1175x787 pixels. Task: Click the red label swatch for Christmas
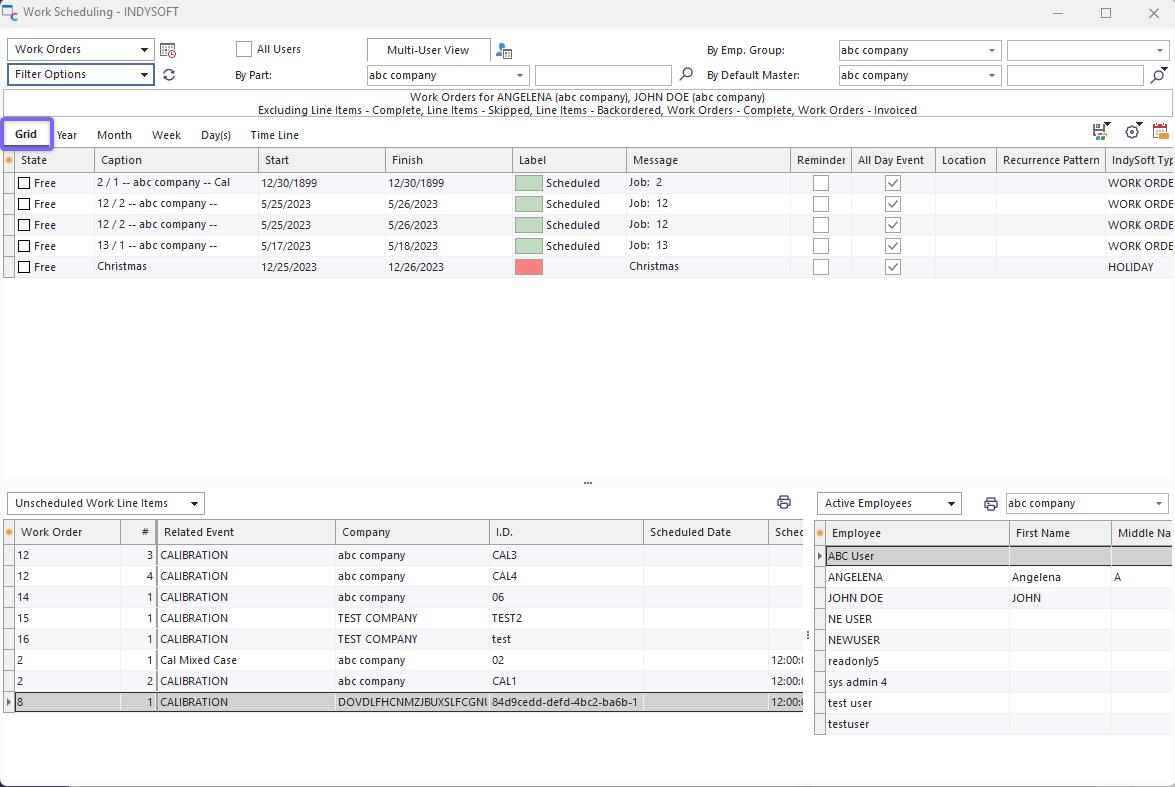pyautogui.click(x=528, y=267)
